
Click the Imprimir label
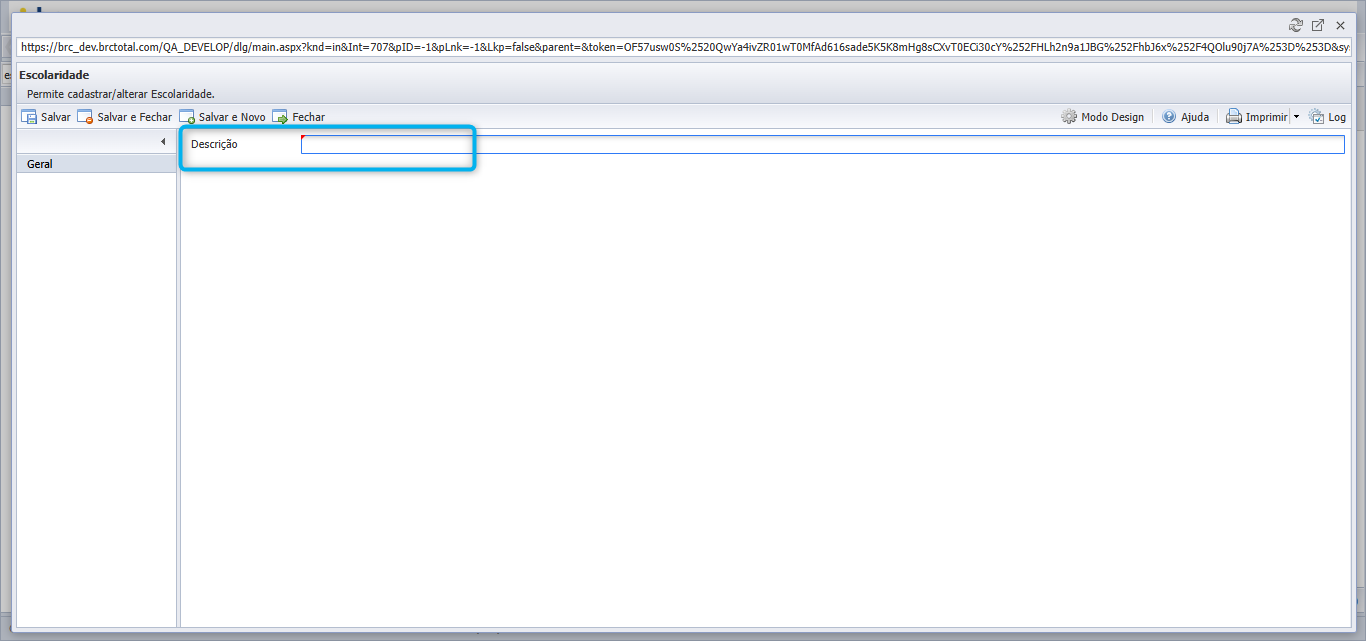pyautogui.click(x=1267, y=117)
